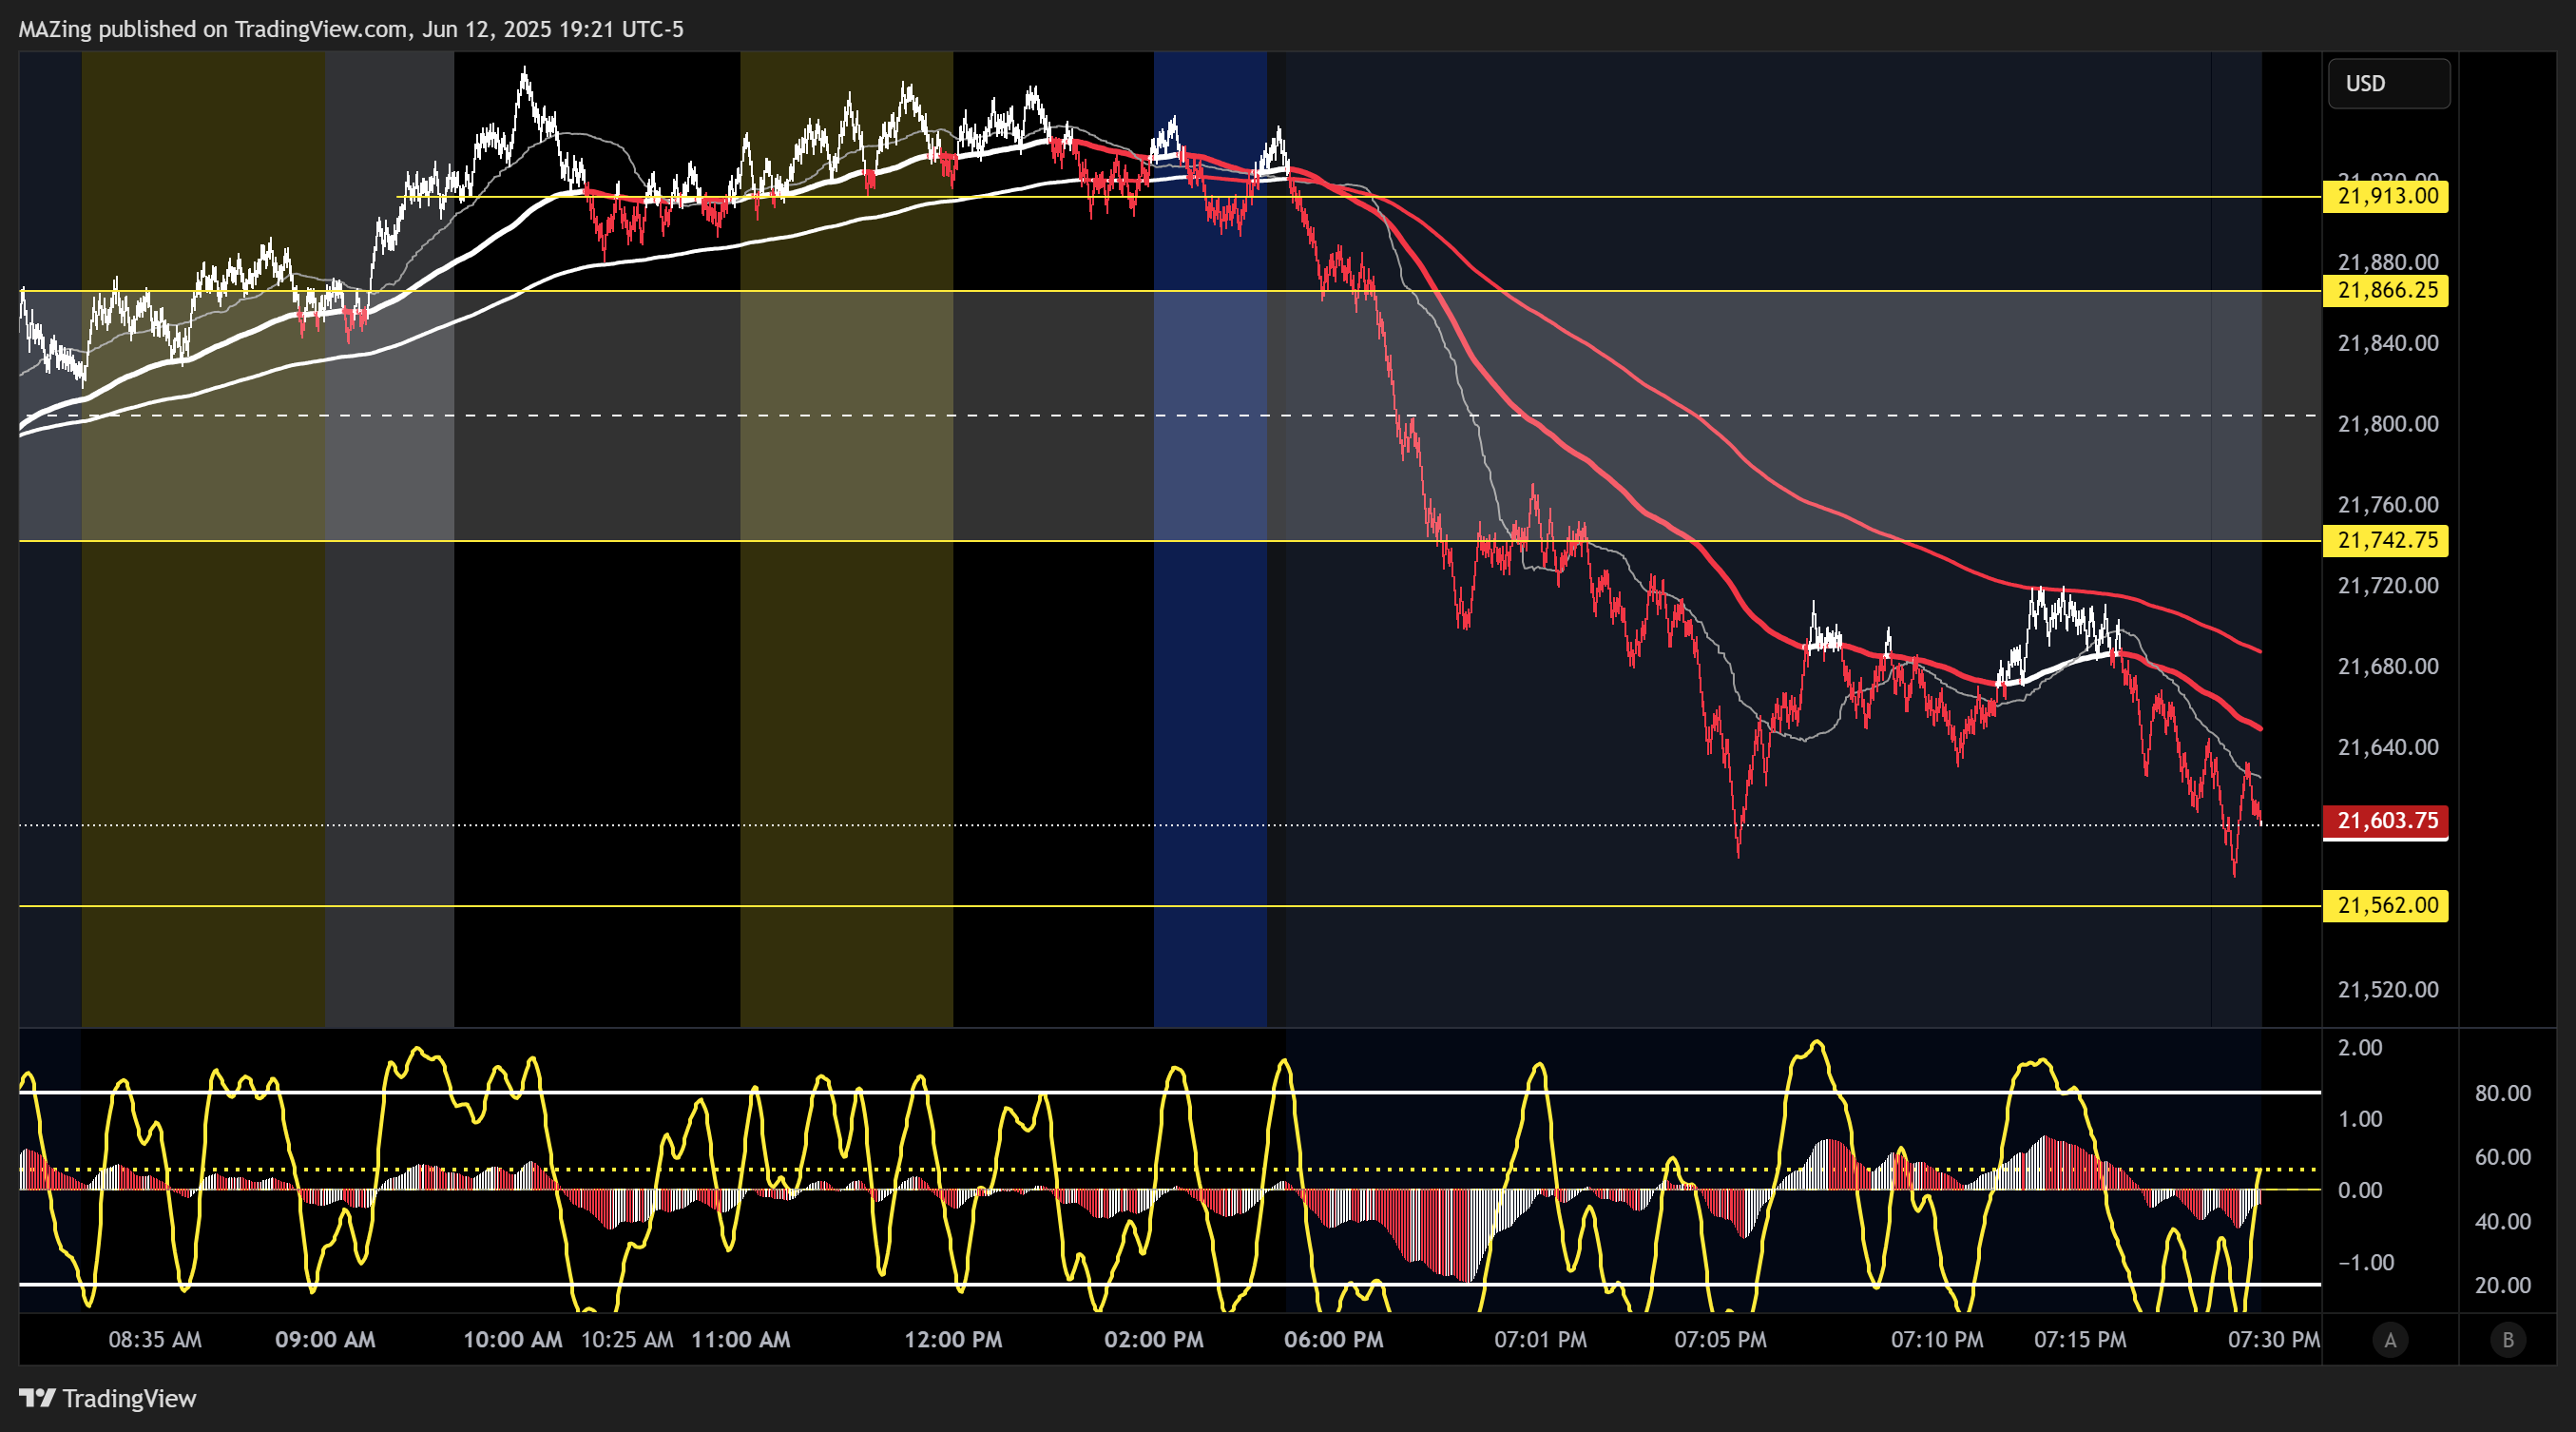The image size is (2576, 1432).
Task: Click the 20.00 indicator scale value
Action: [2503, 1285]
